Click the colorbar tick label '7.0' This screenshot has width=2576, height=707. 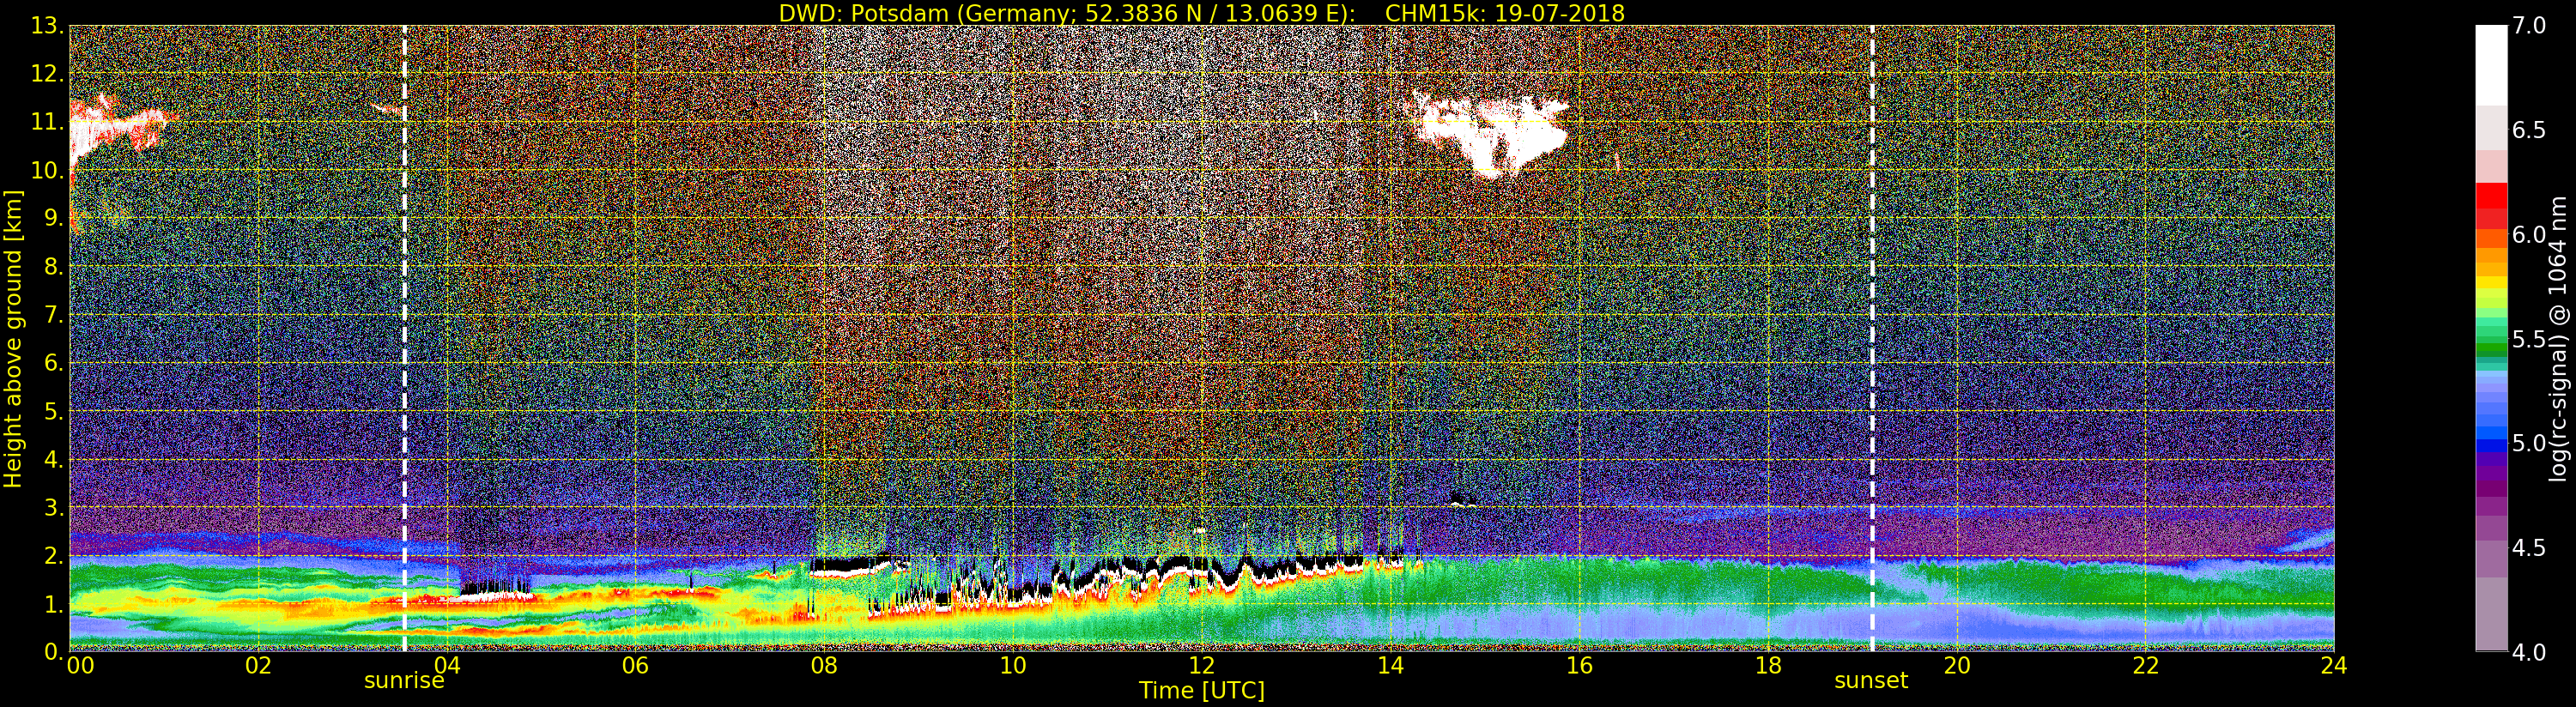point(2529,26)
